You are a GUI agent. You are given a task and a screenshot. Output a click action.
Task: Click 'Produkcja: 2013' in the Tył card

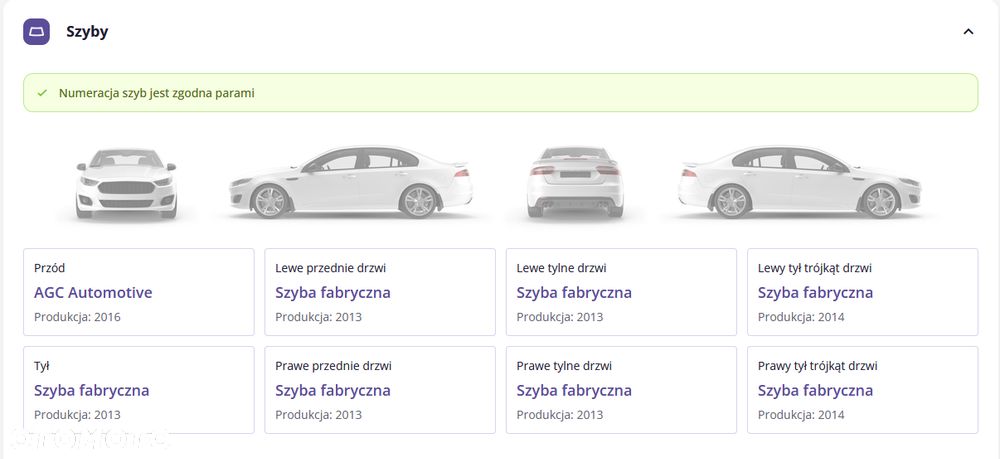[77, 415]
